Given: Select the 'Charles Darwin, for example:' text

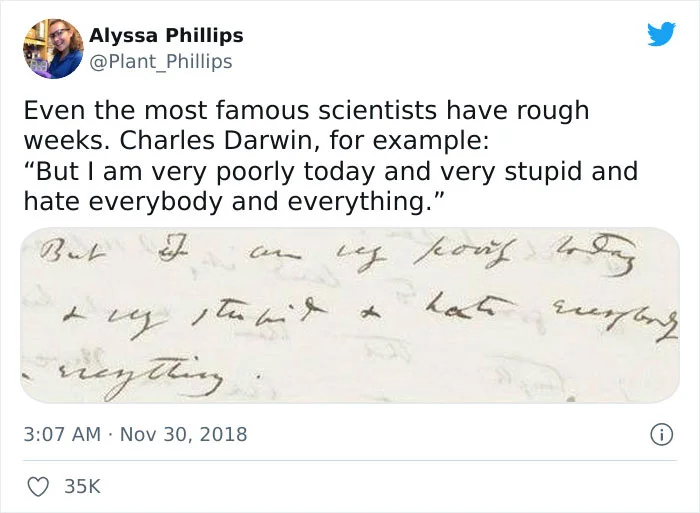Looking at the screenshot, I should pyautogui.click(x=304, y=141).
